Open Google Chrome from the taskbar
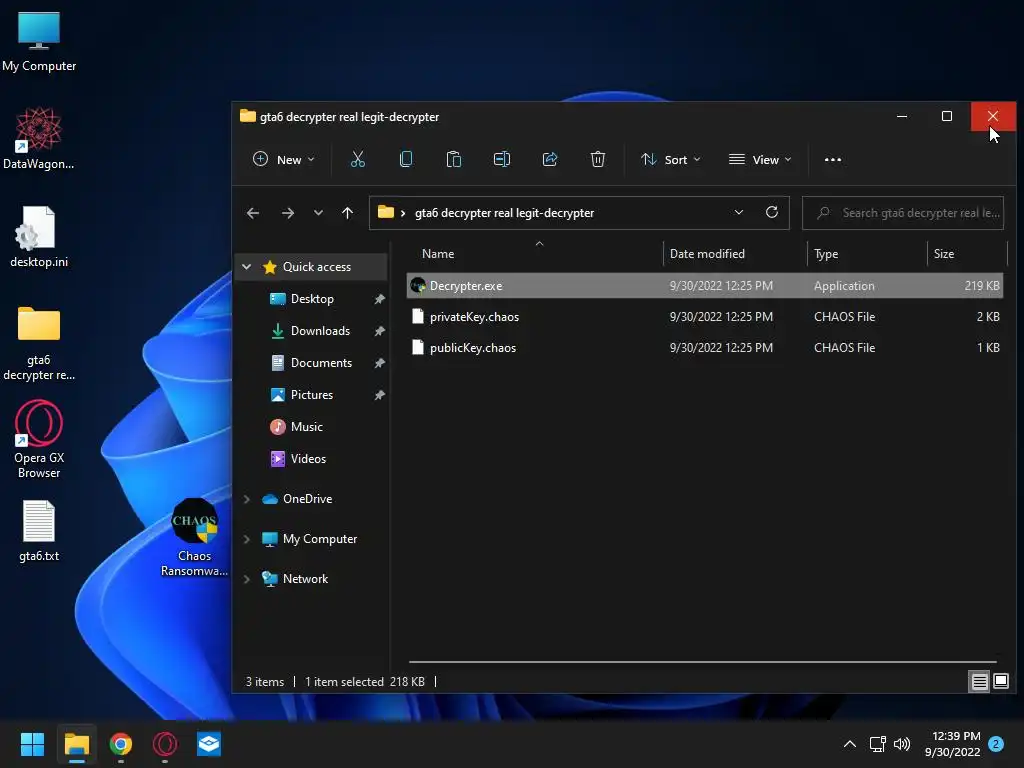Viewport: 1024px width, 768px height. (121, 744)
